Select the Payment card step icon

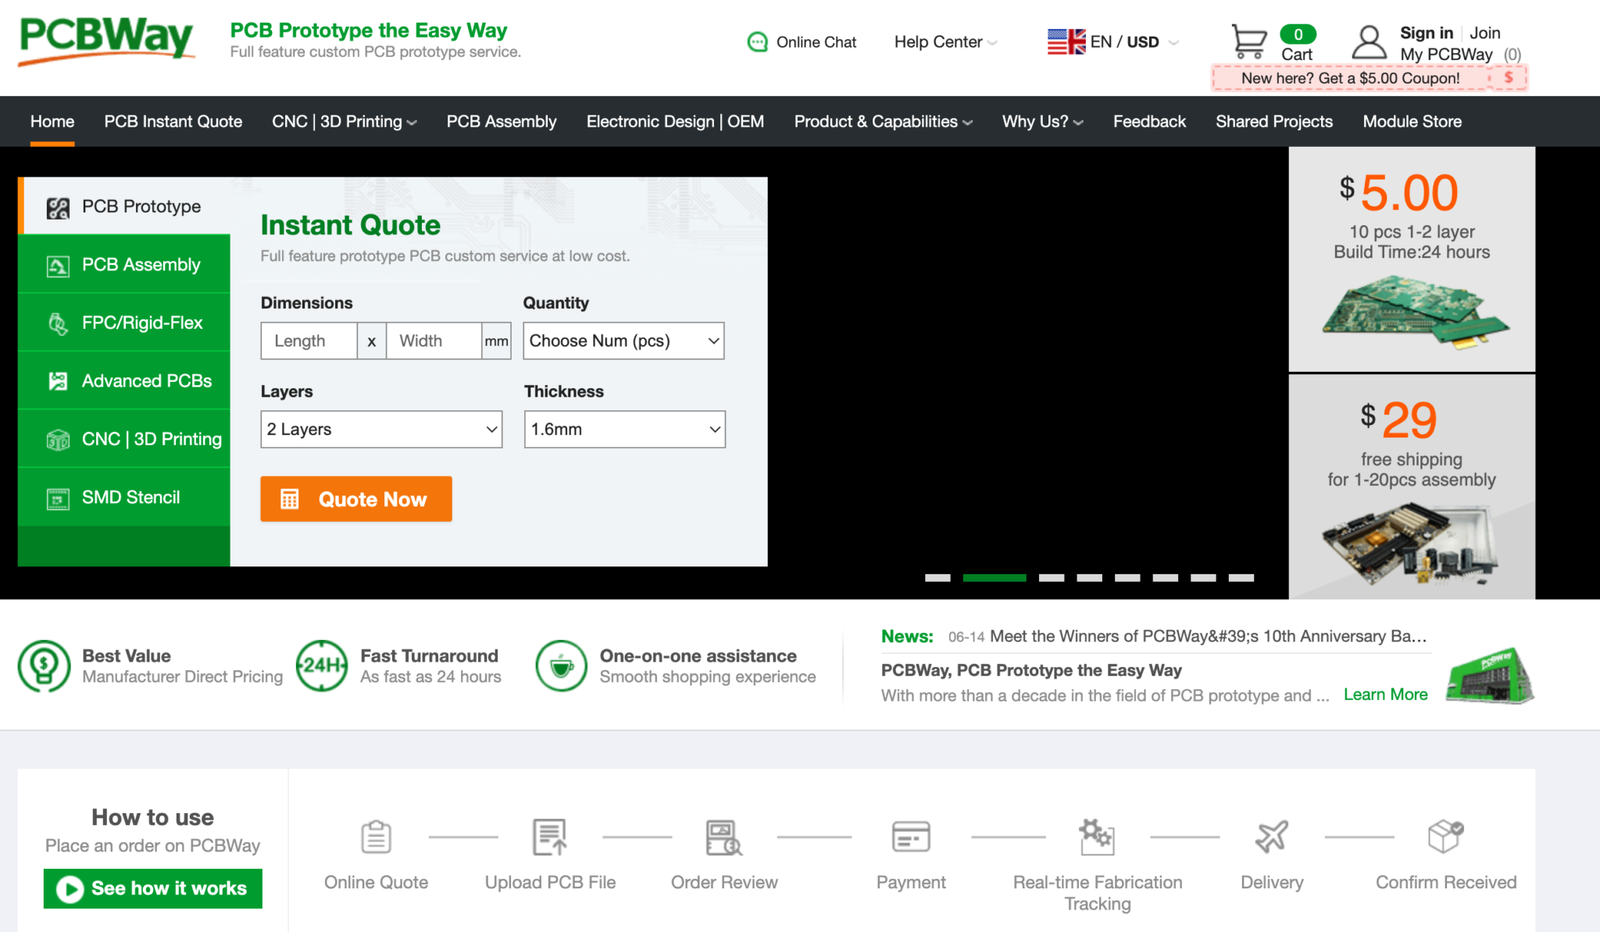[x=910, y=837]
